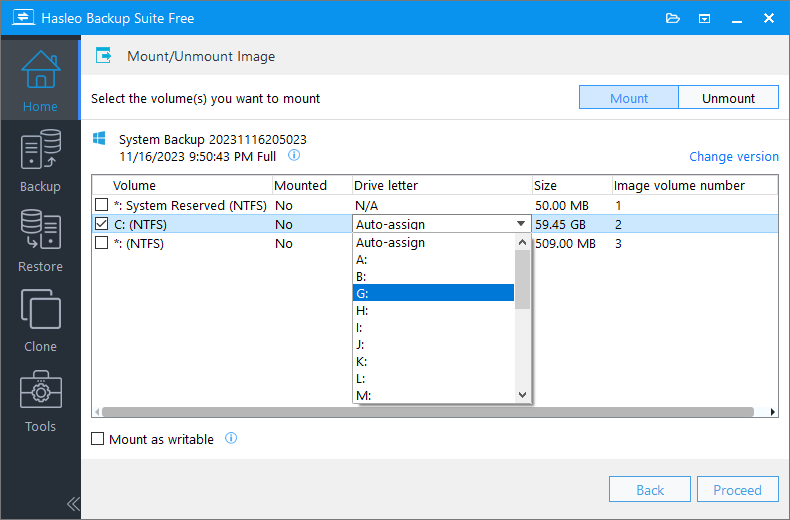Open the title bar dropdown menu icon
The image size is (790, 520).
[x=704, y=19]
